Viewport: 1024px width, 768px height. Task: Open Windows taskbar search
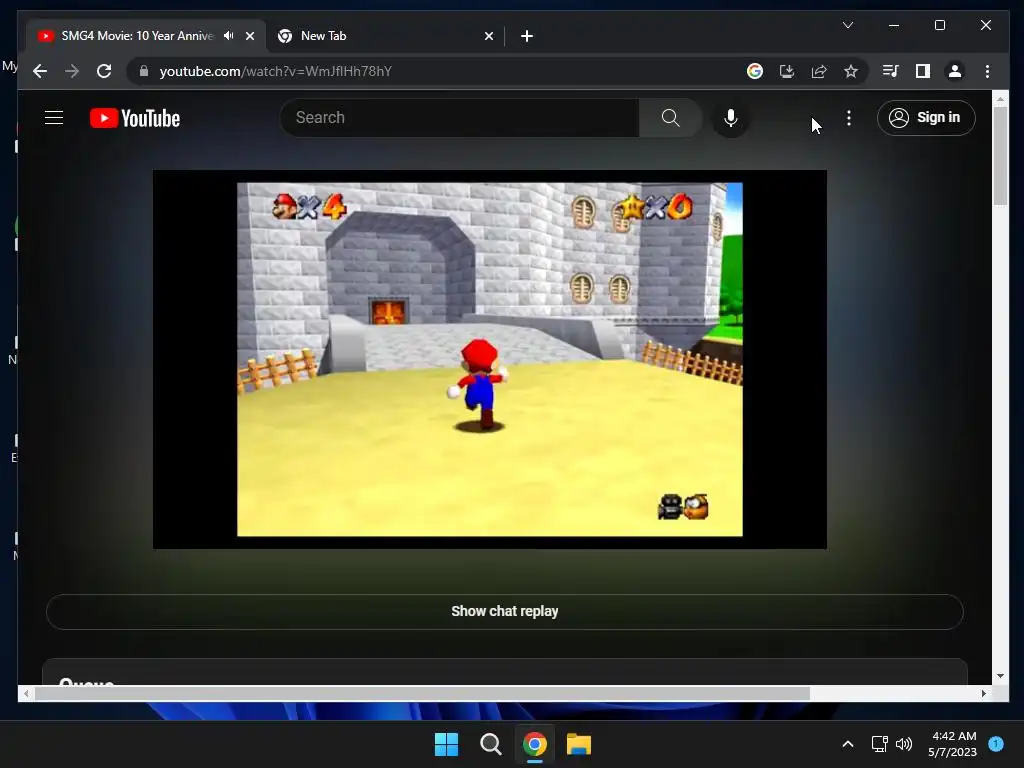[x=490, y=744]
